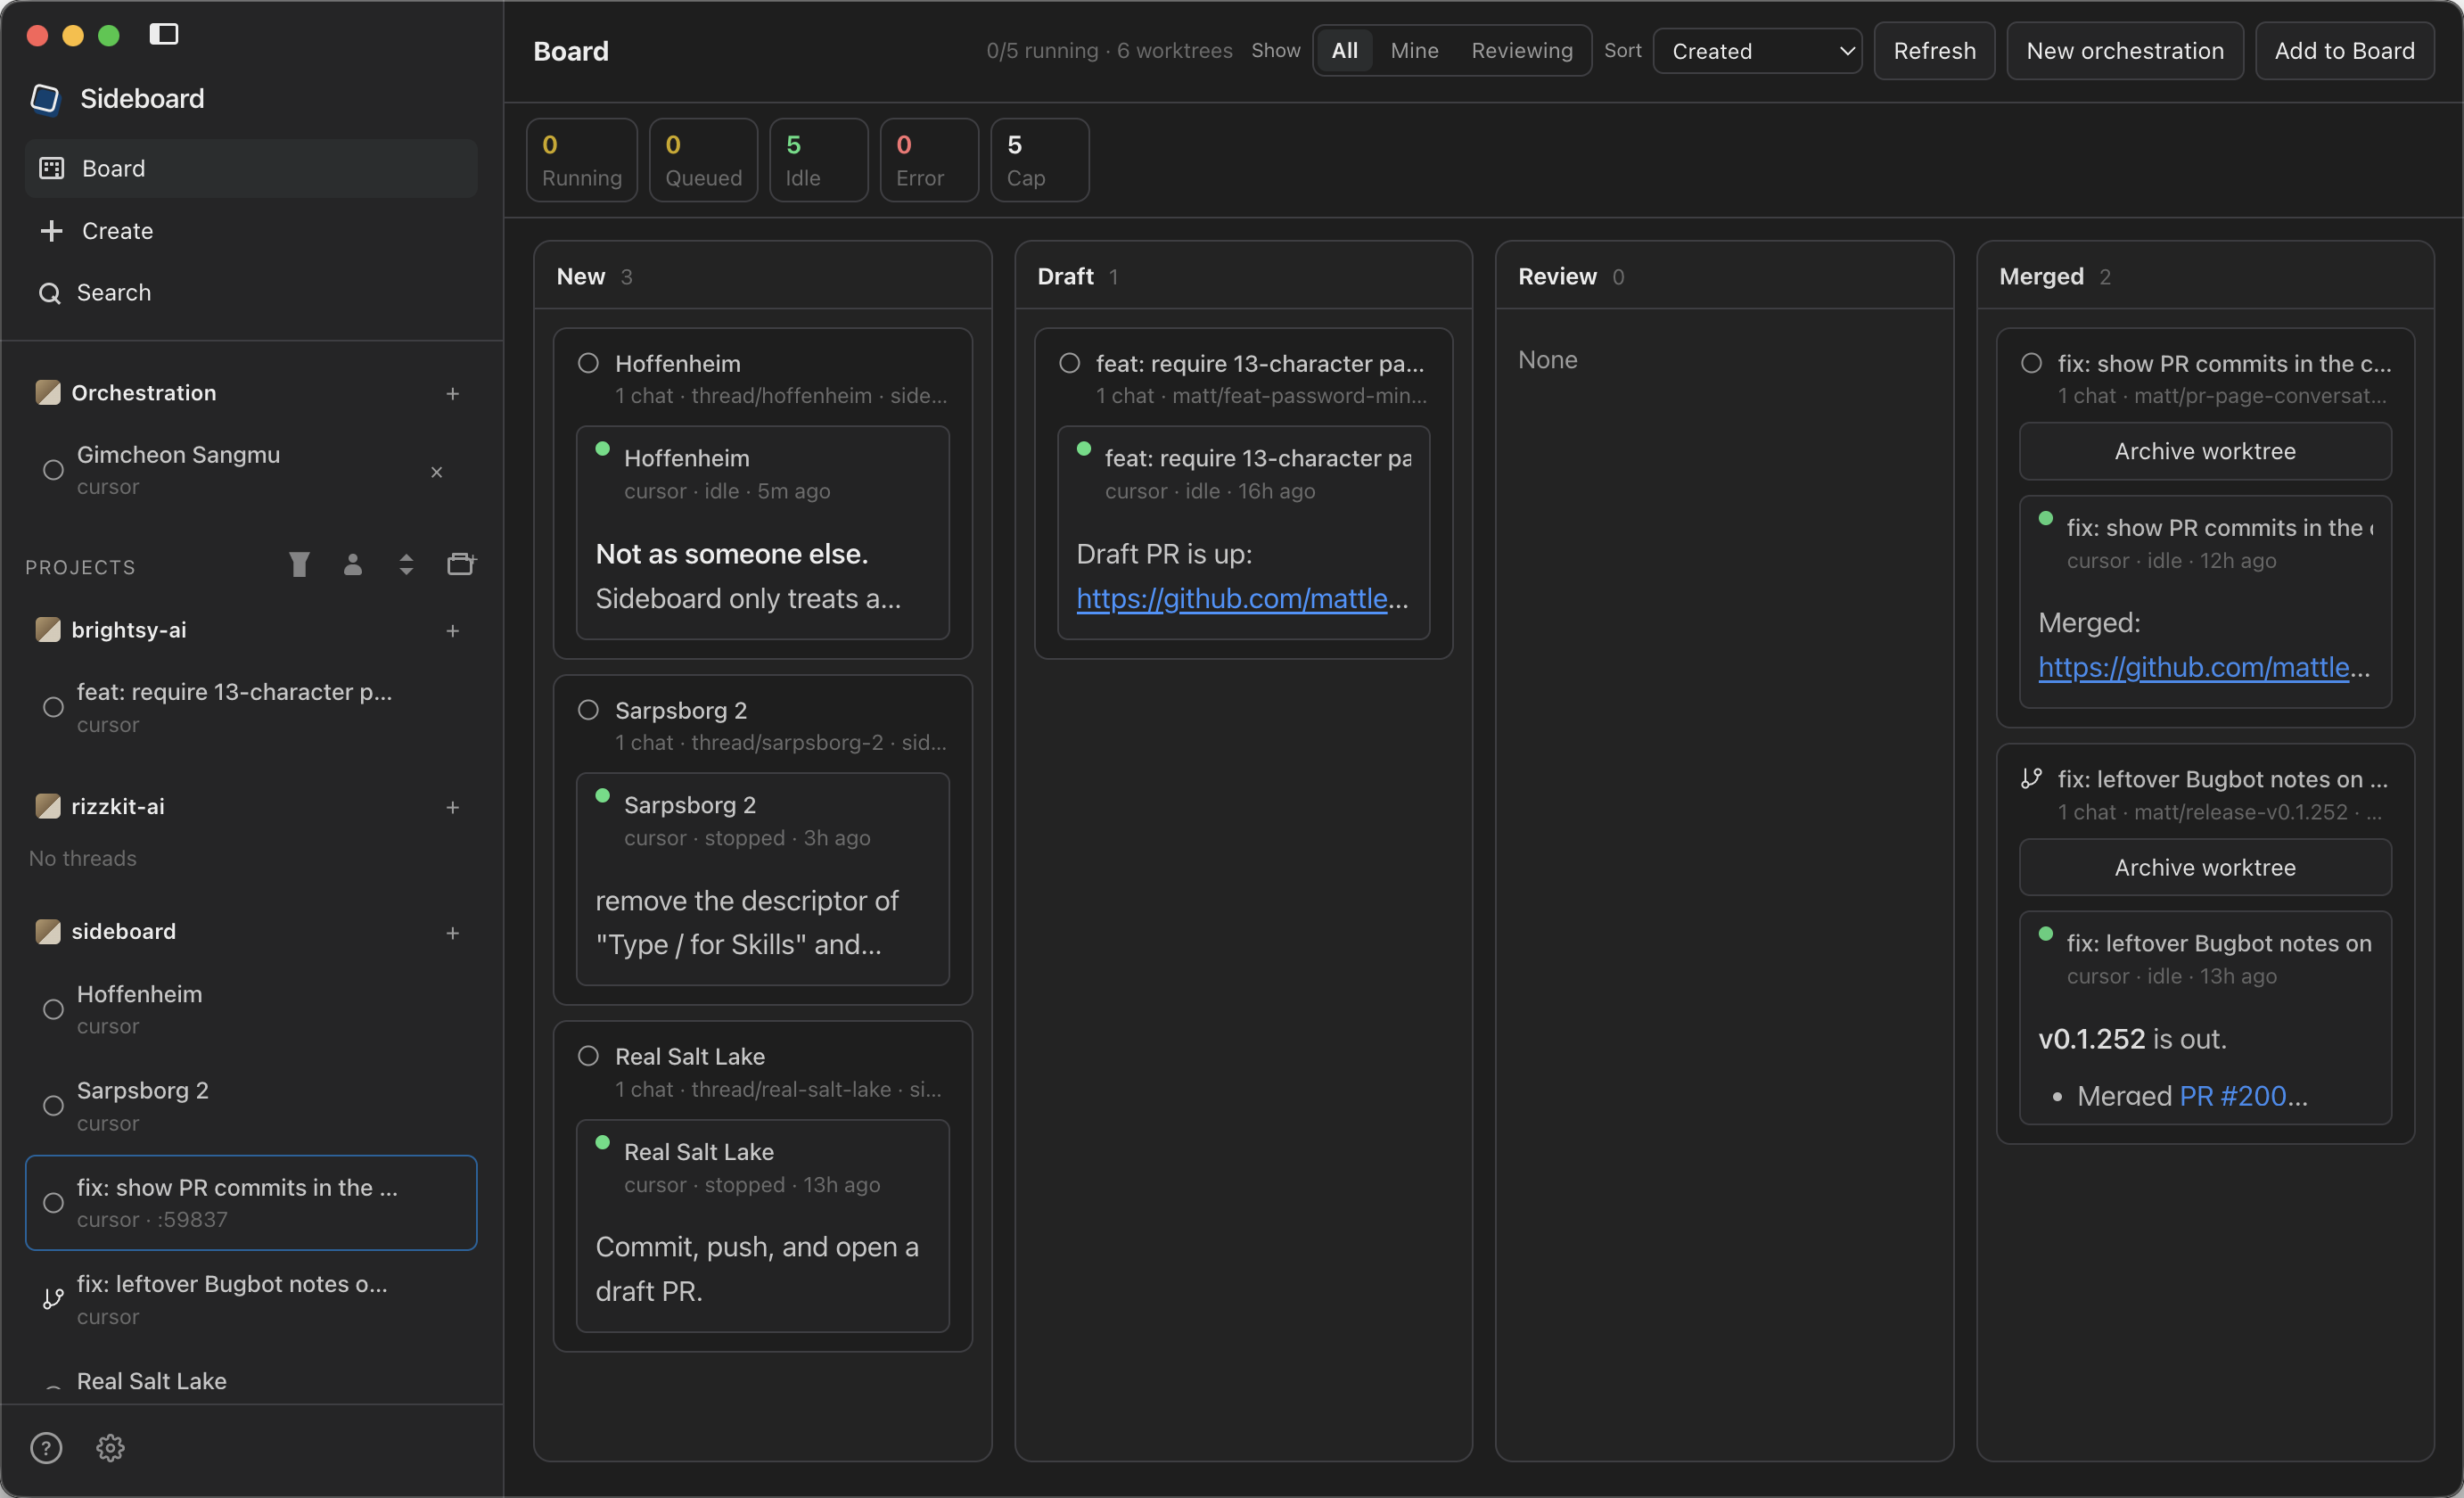Viewport: 2464px width, 1498px height.
Task: Open sidebar thread fix: leftover Bugbot notes
Action: [x=251, y=1299]
